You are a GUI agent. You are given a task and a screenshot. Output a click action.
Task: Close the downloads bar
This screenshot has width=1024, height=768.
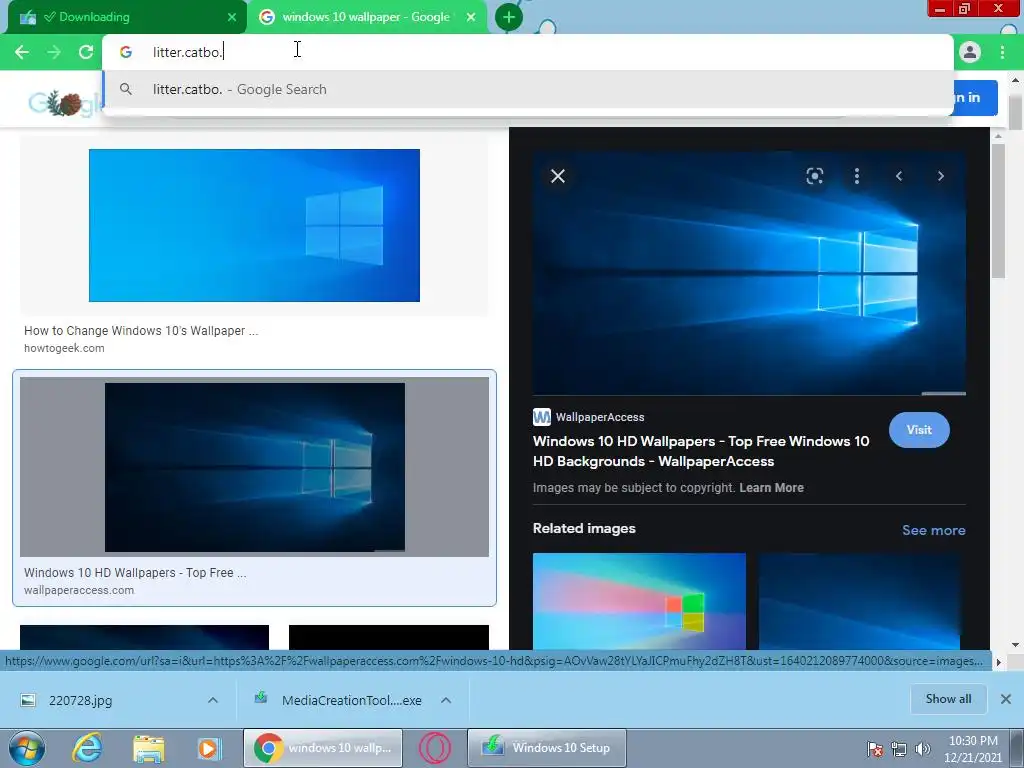click(1006, 699)
